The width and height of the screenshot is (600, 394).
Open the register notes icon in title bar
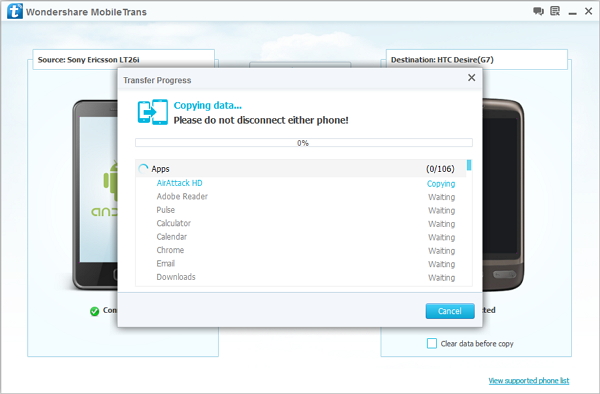click(555, 11)
